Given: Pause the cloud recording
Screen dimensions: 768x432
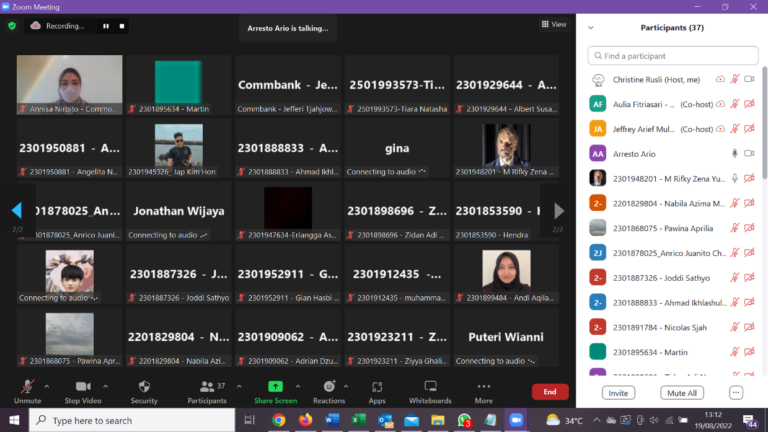Looking at the screenshot, I should [106, 26].
